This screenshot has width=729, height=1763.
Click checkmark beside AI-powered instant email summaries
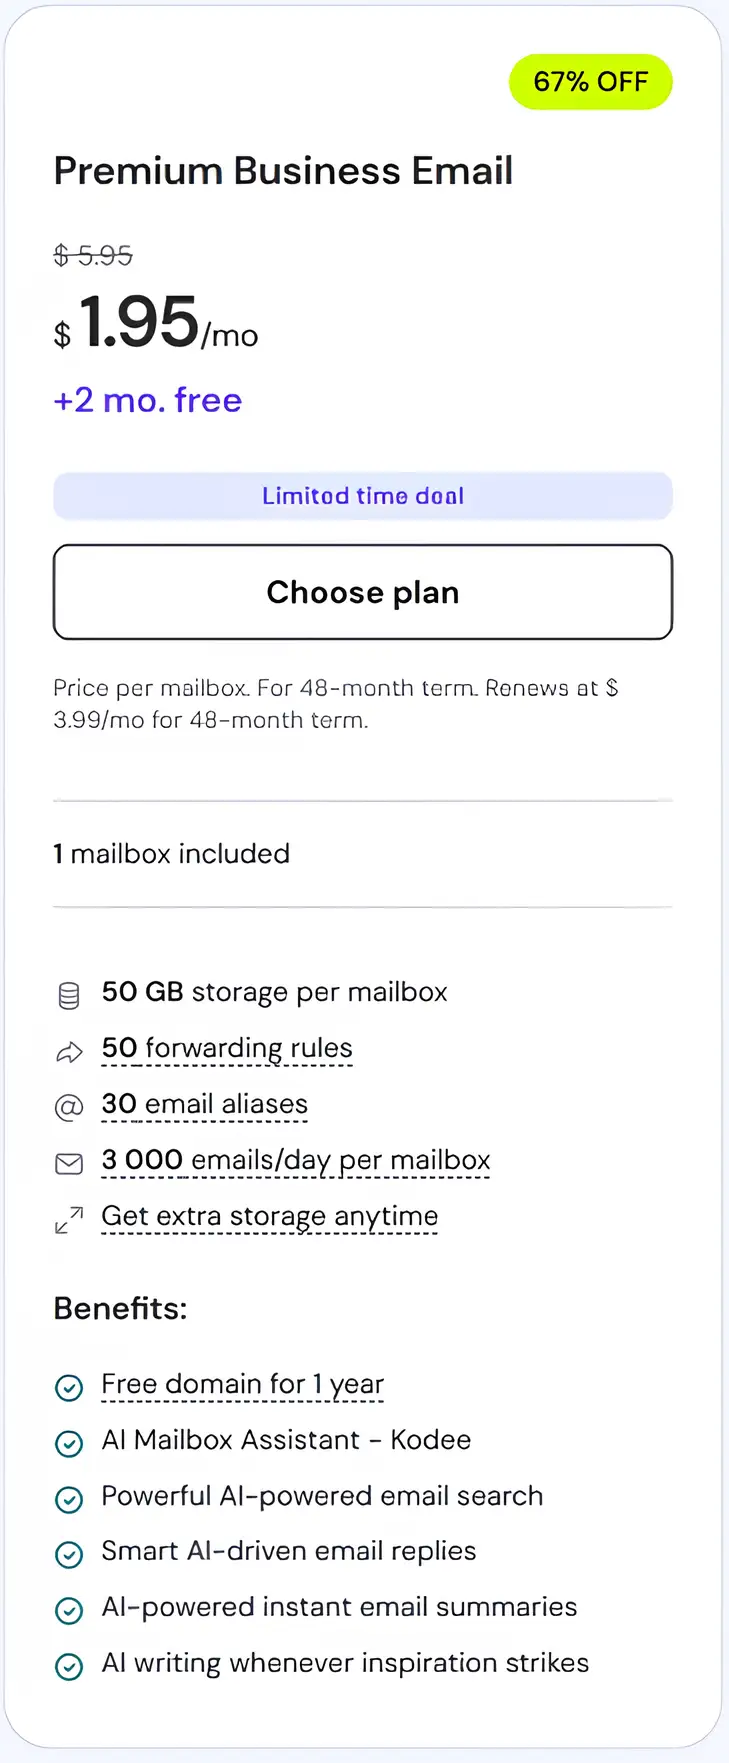69,1610
